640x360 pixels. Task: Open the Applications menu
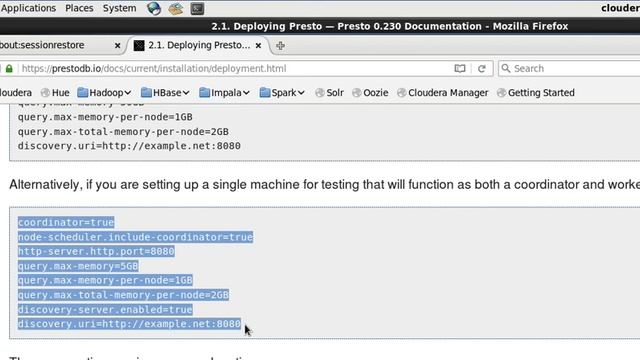[28, 8]
